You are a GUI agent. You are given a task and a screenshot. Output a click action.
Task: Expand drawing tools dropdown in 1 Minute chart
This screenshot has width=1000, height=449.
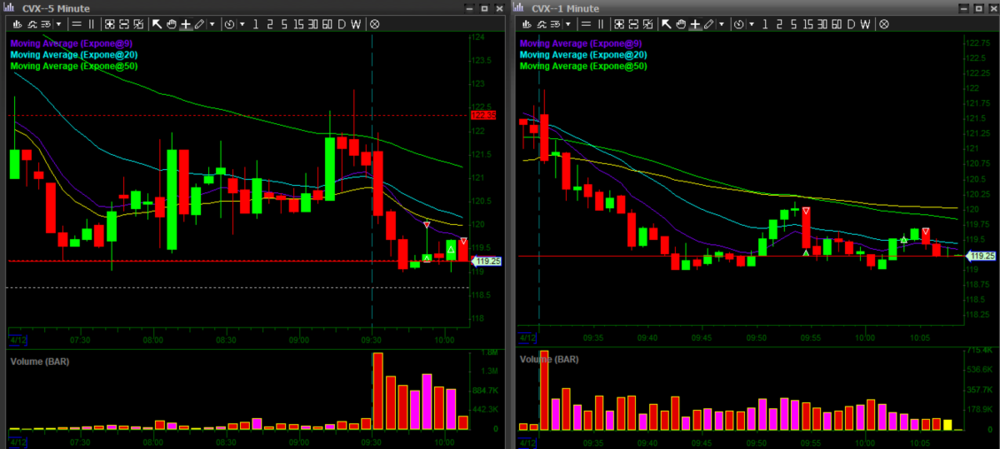coord(724,23)
